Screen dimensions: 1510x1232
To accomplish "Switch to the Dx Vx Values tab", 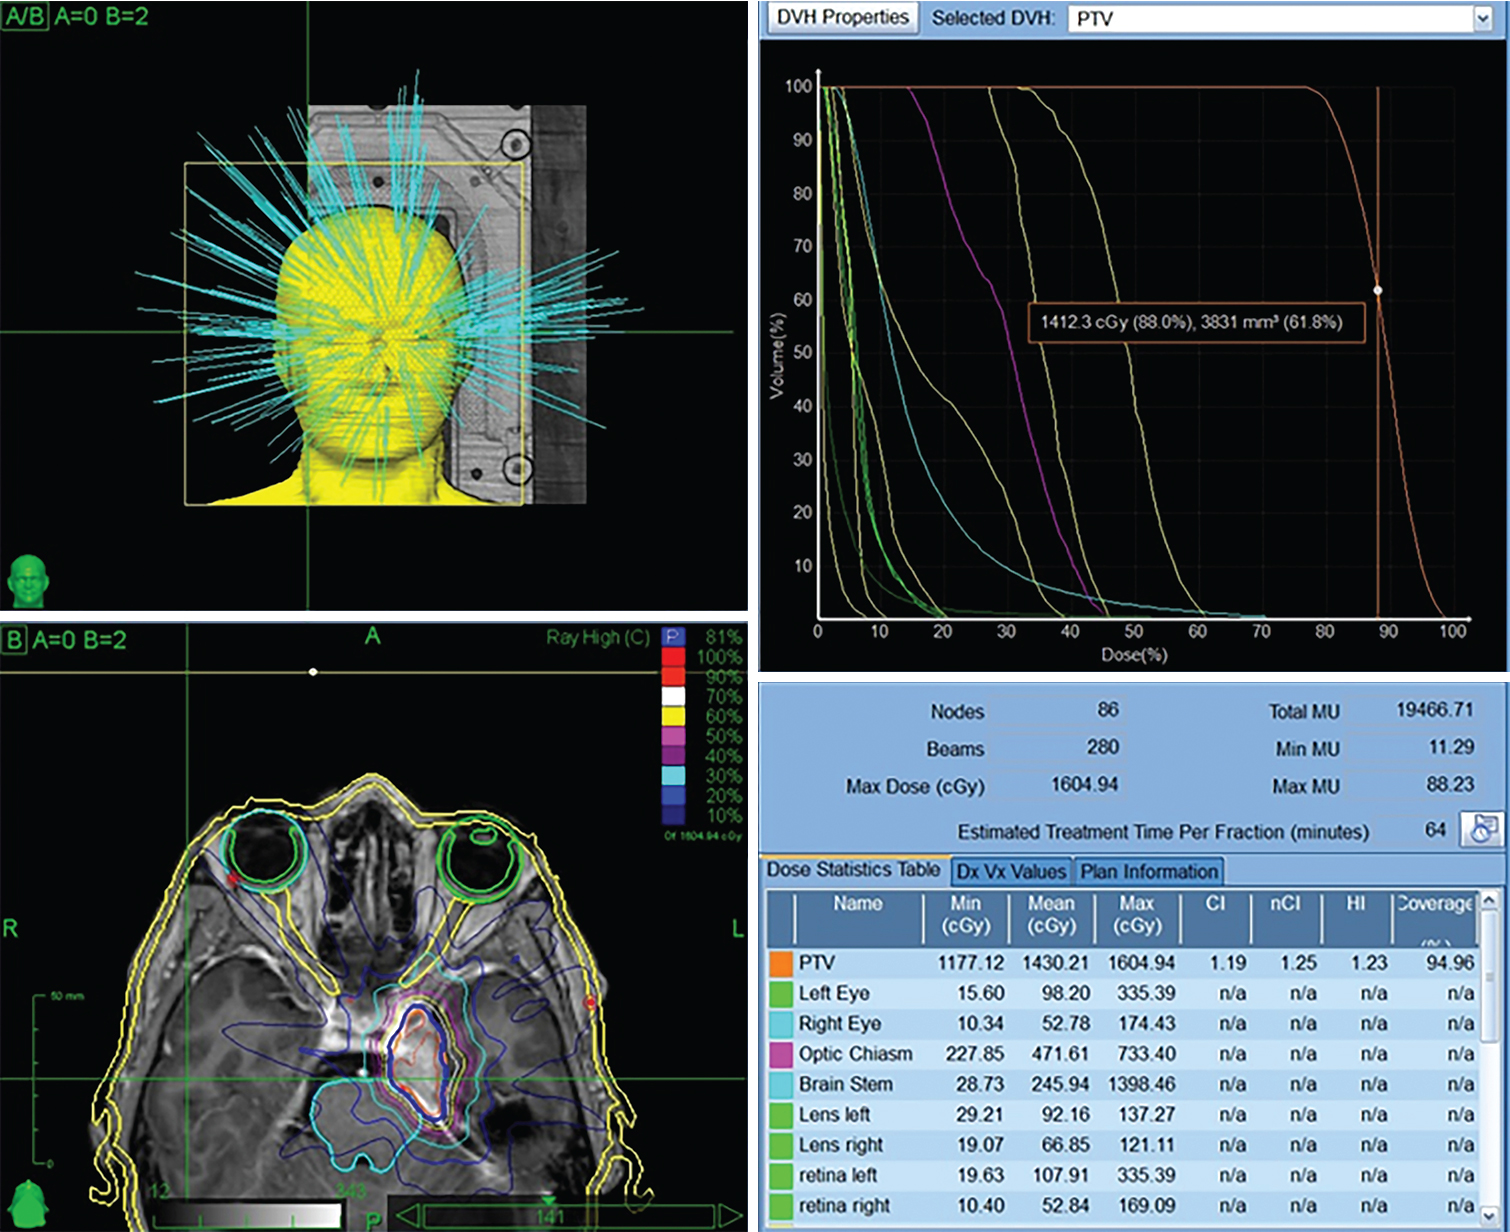I will point(1011,871).
